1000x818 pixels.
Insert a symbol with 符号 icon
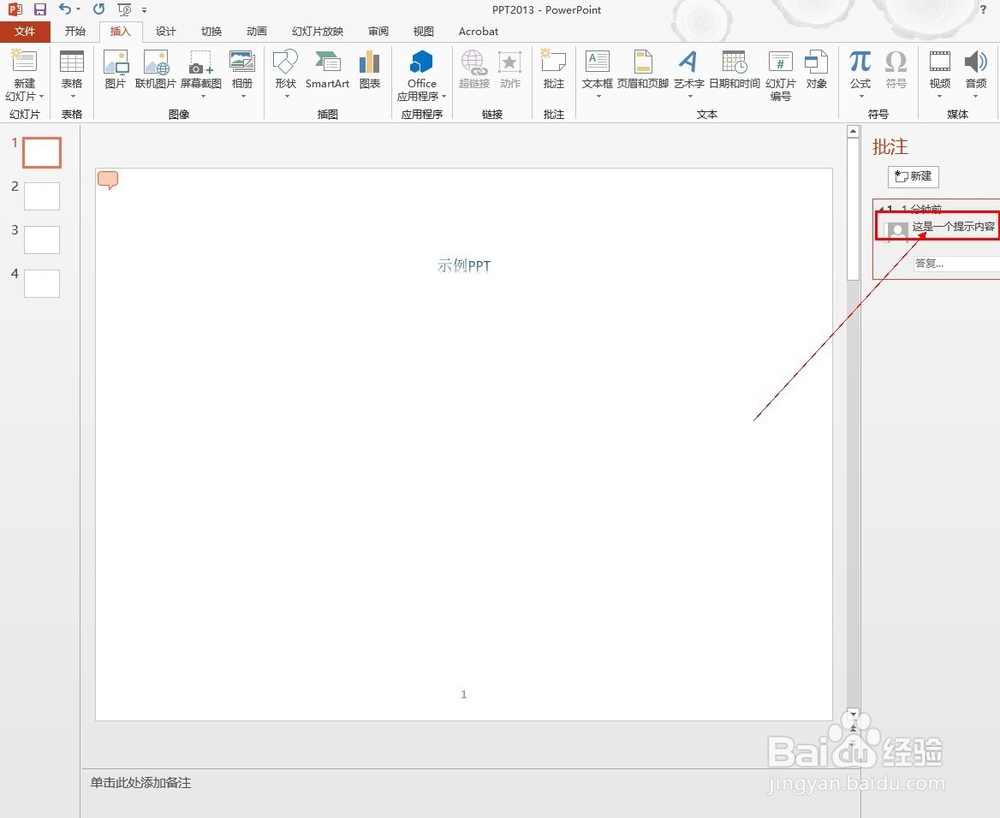coord(896,62)
